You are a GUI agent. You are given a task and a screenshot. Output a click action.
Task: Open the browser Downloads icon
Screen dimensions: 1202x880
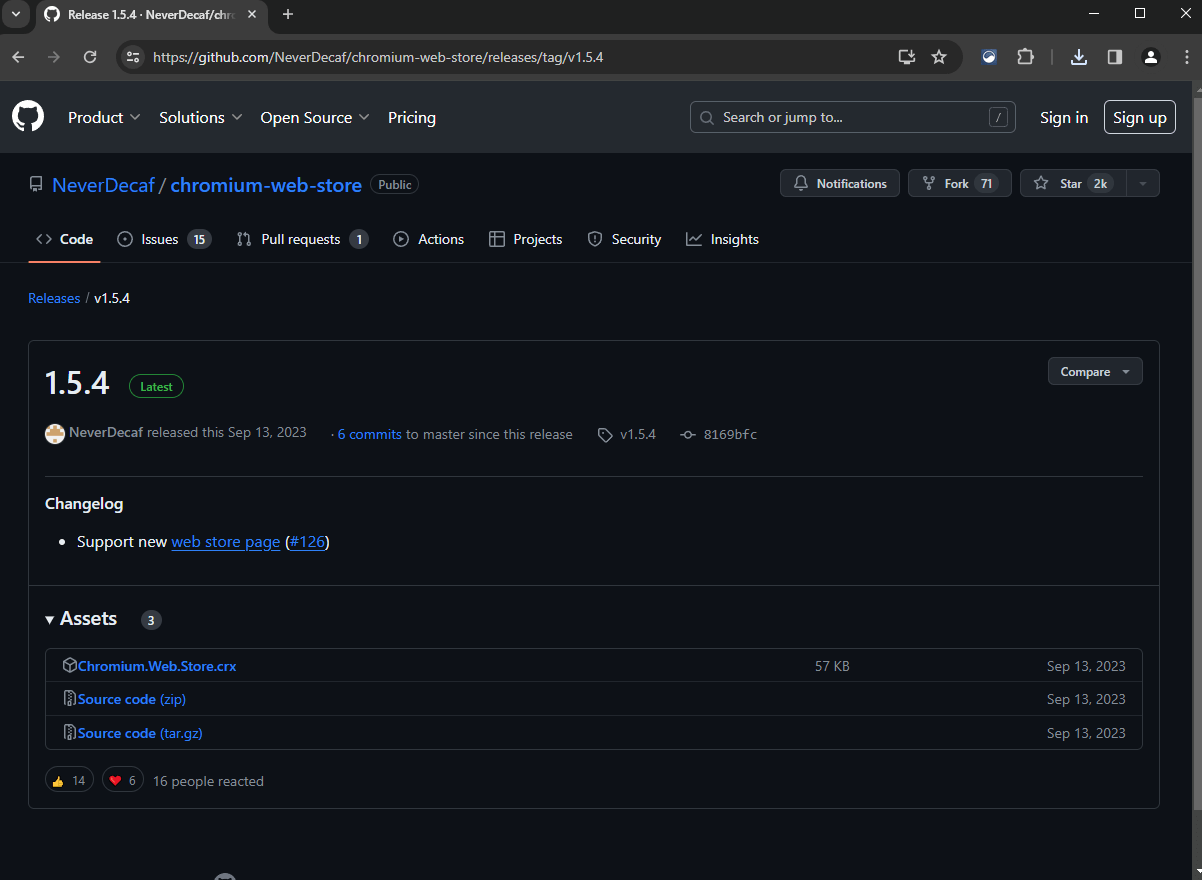(x=1079, y=57)
